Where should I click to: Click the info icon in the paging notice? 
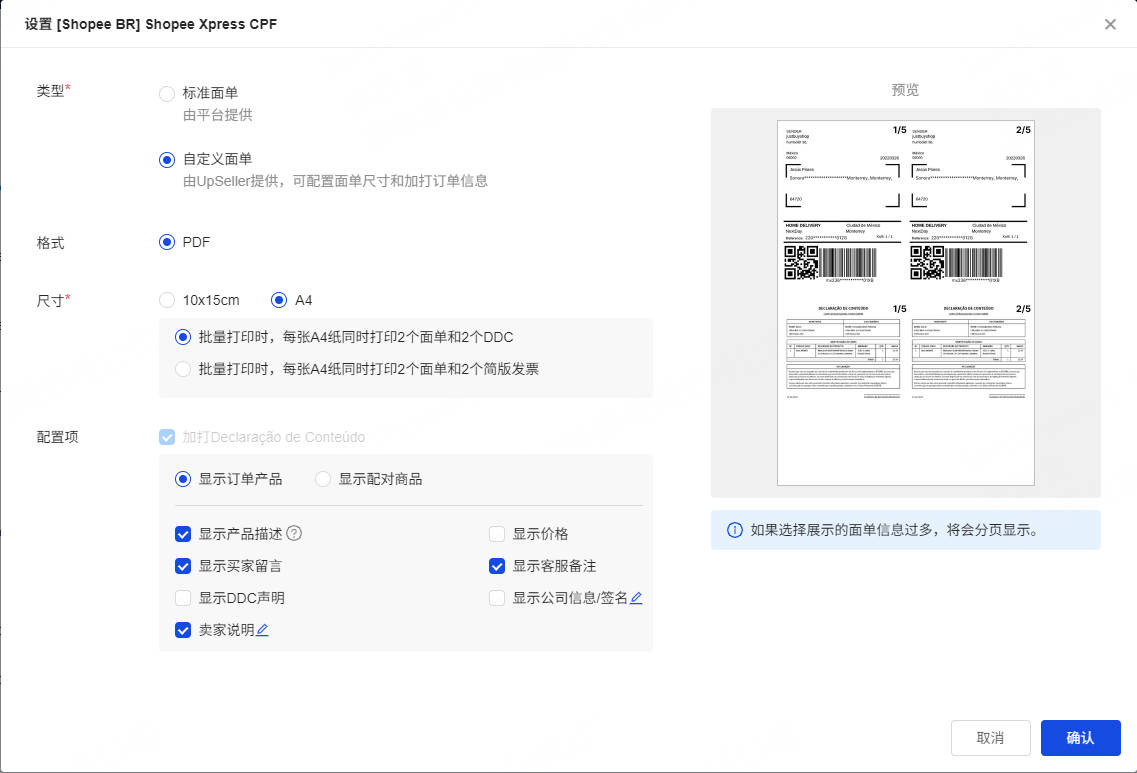click(735, 530)
